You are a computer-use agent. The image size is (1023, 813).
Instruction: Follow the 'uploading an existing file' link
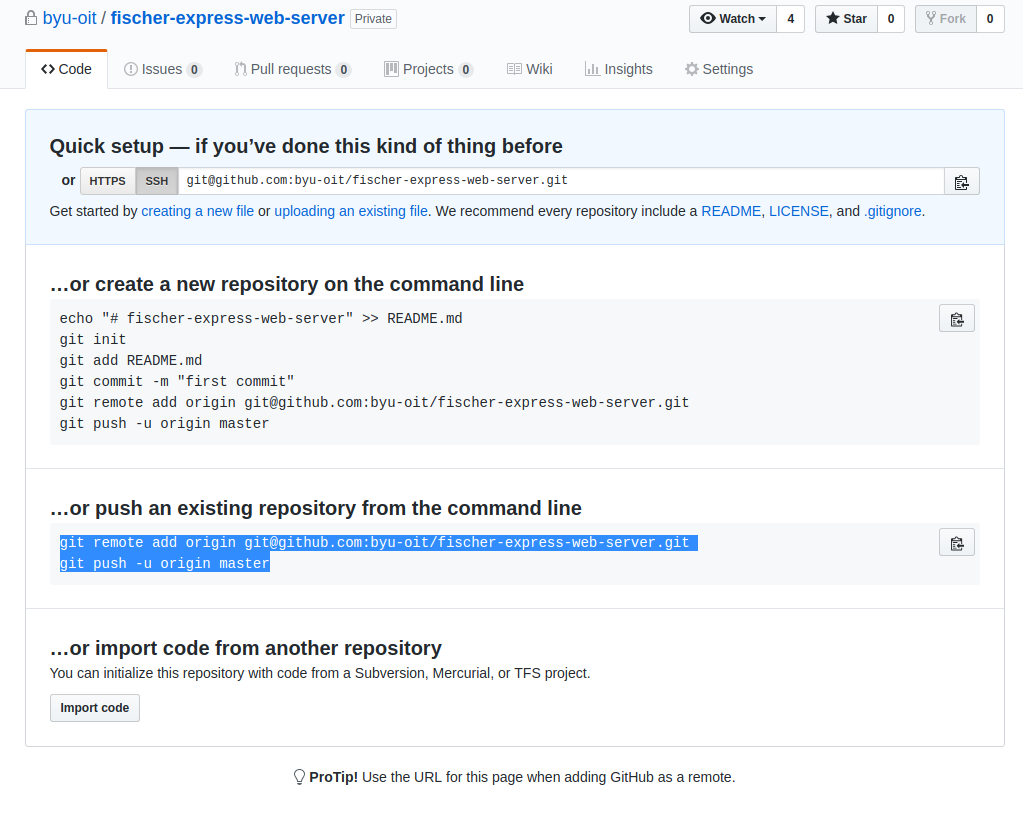[x=351, y=211]
